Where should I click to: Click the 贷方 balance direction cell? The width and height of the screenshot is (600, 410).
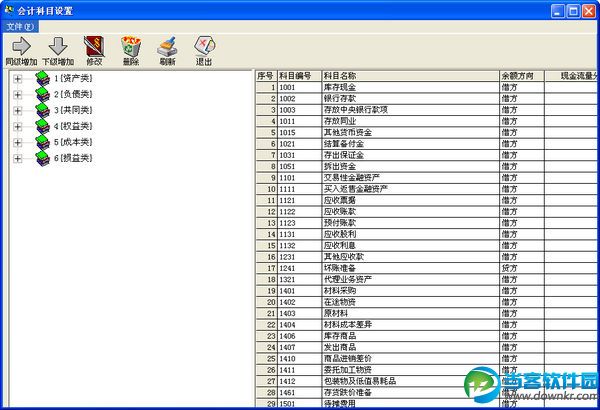click(522, 268)
